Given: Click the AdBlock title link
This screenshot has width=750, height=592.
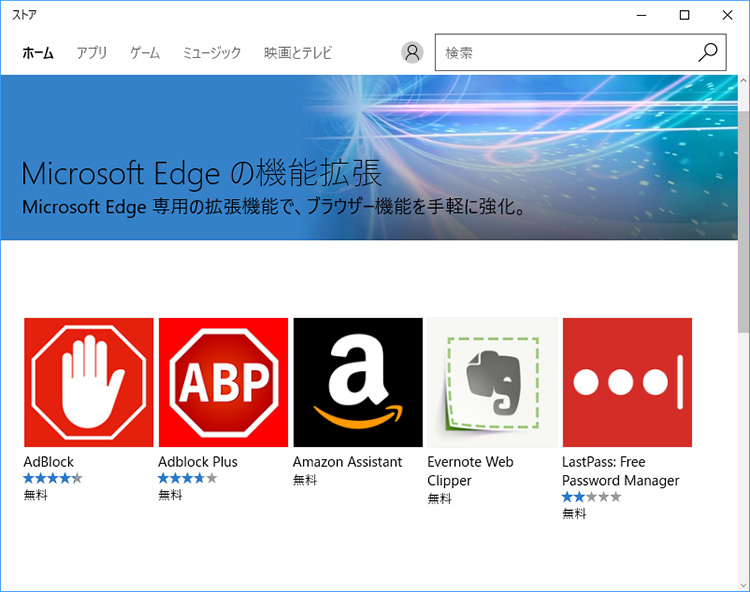Looking at the screenshot, I should [49, 462].
